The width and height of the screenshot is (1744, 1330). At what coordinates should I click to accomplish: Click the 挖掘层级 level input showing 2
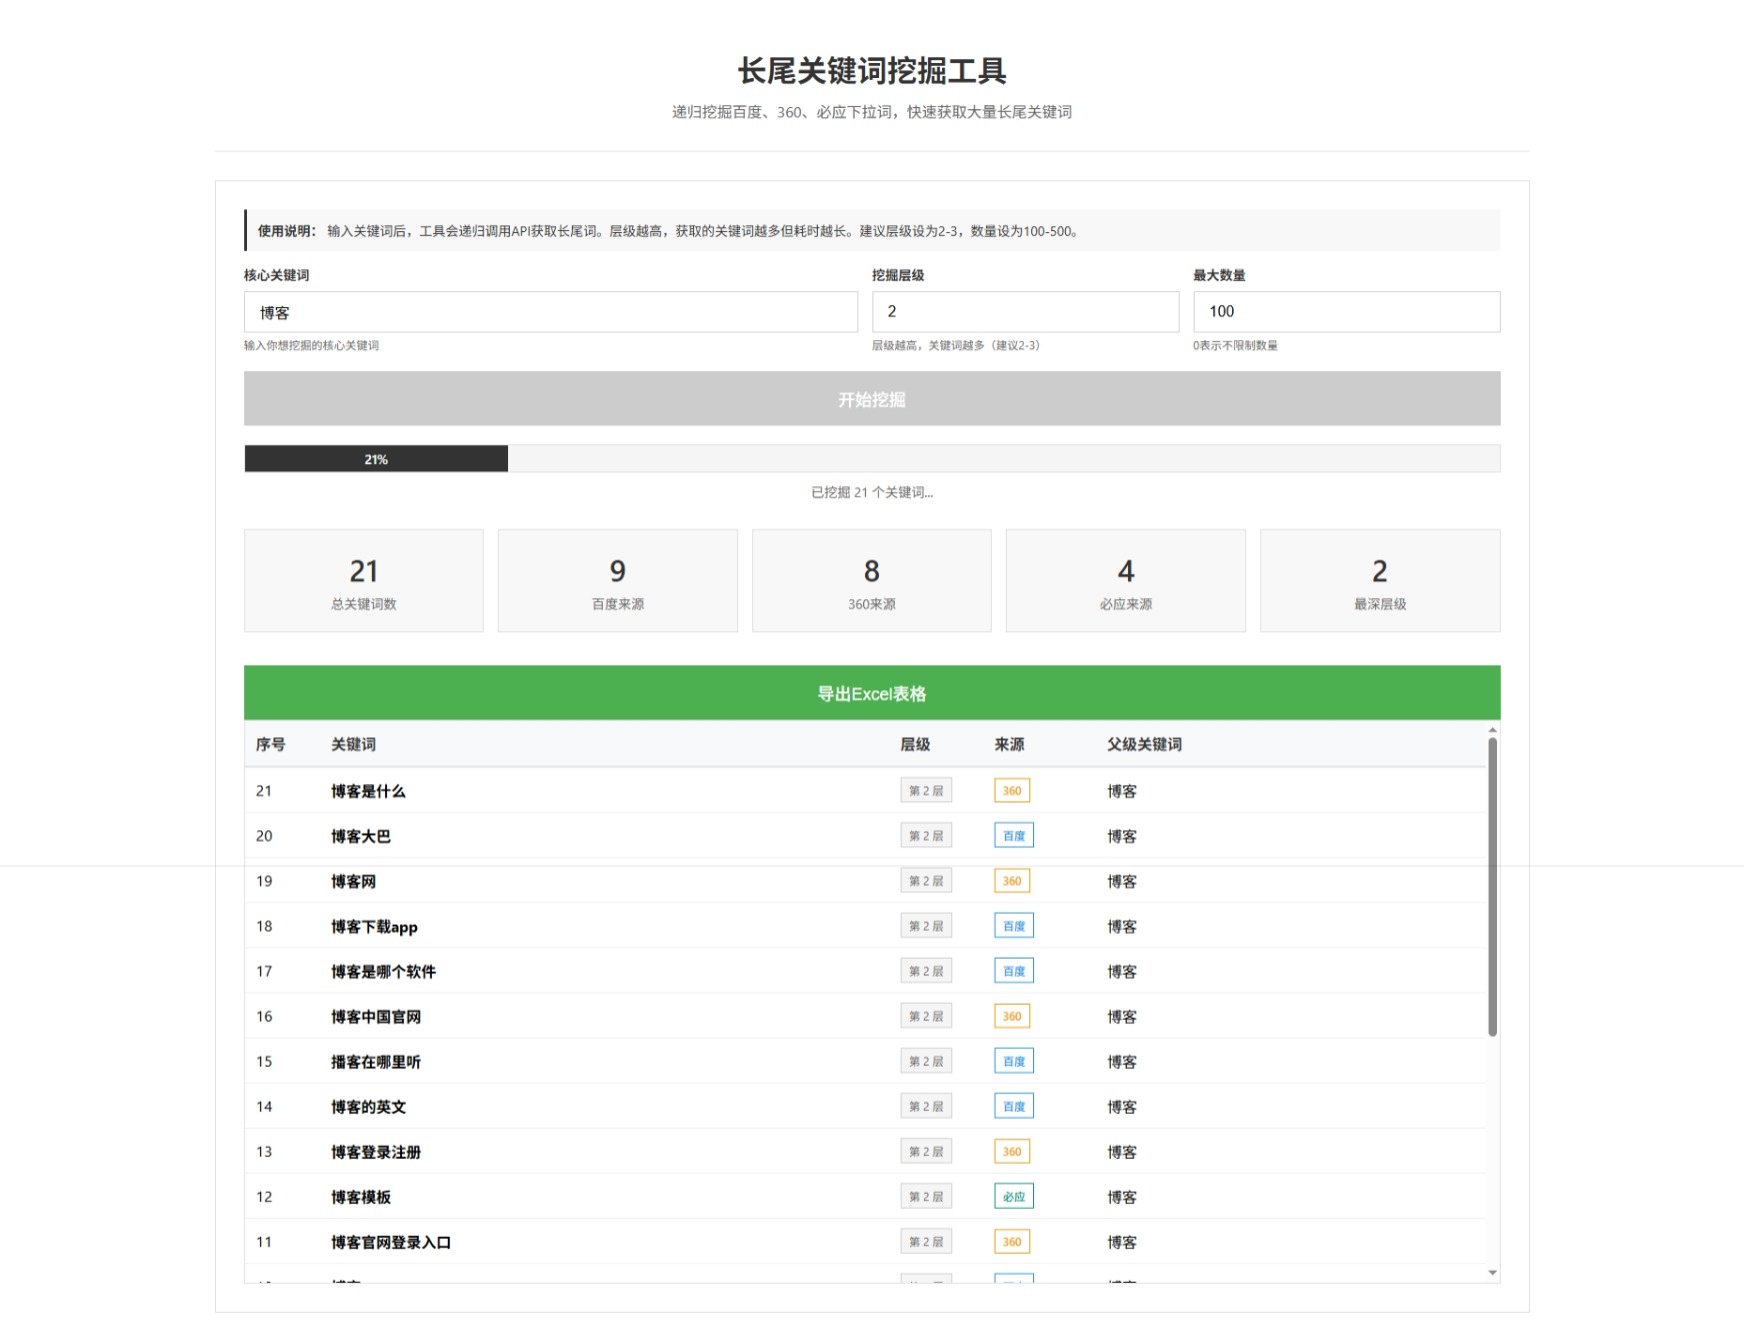coord(1024,312)
